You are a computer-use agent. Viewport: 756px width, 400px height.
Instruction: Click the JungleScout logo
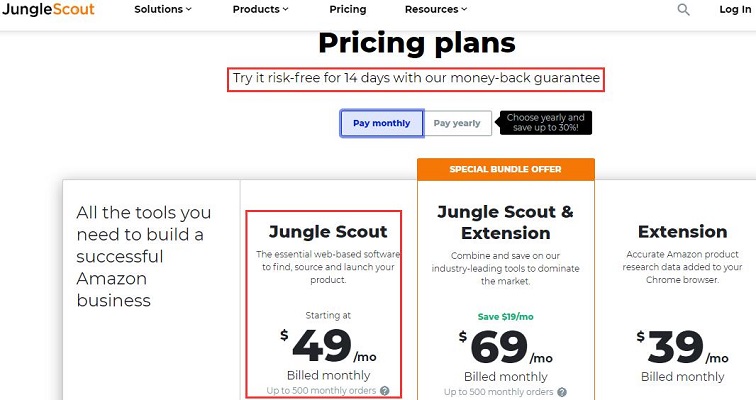click(x=48, y=10)
